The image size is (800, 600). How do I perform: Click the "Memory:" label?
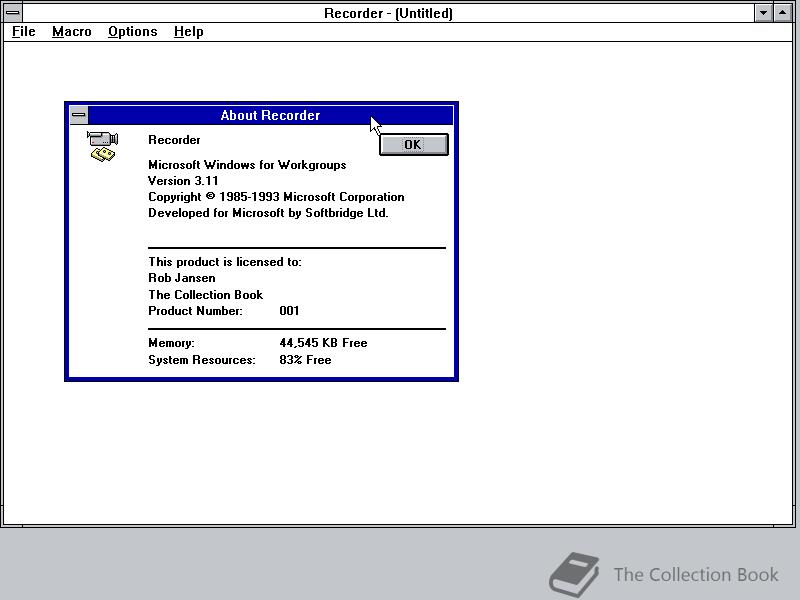pos(171,343)
